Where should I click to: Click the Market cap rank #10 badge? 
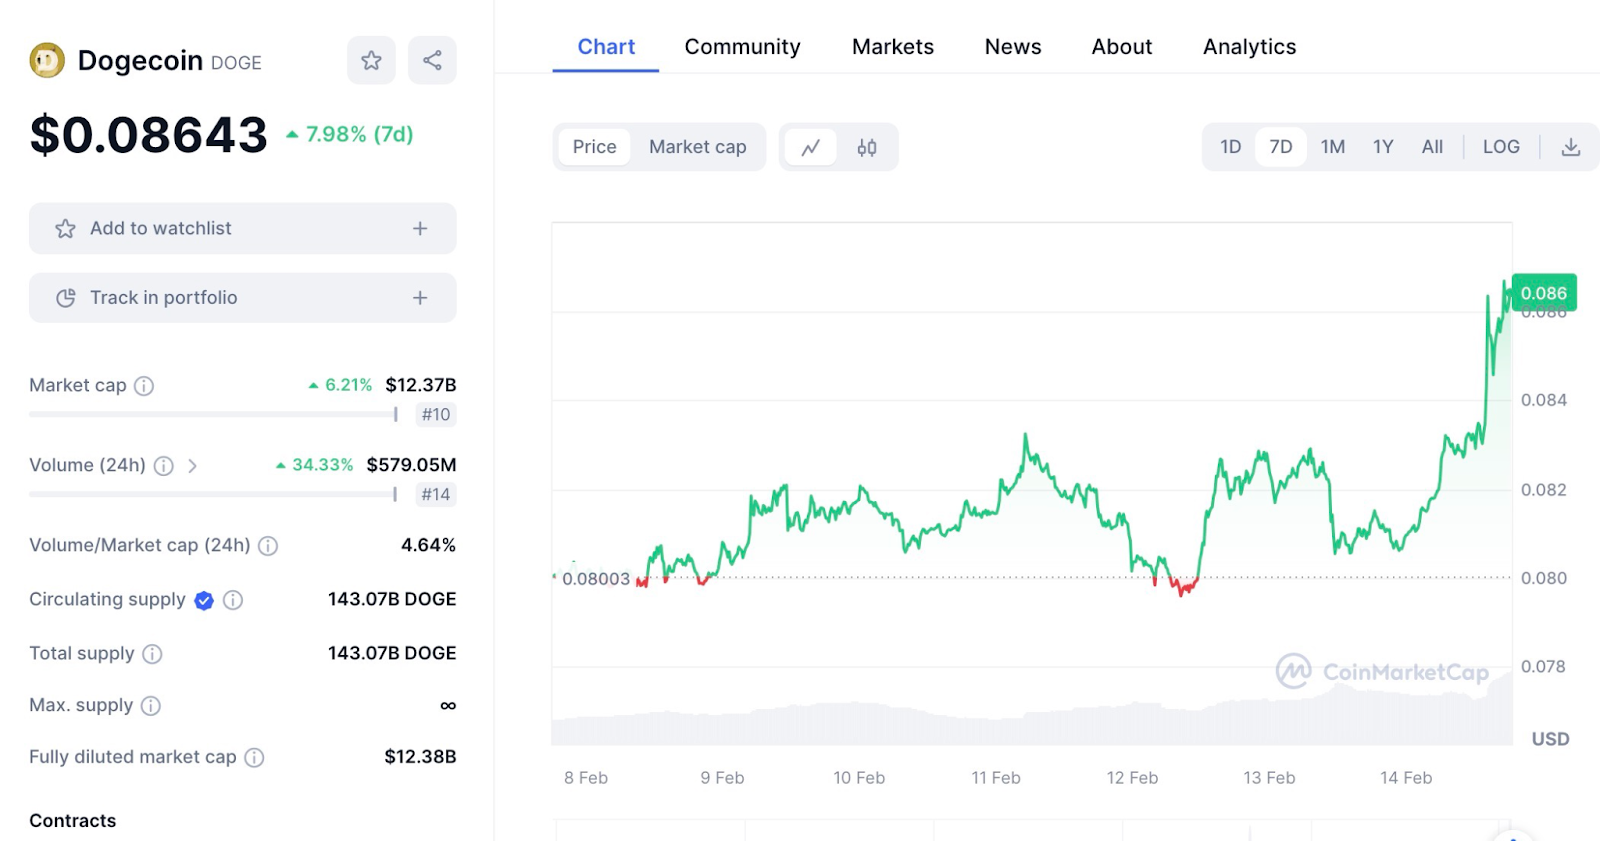coord(436,415)
